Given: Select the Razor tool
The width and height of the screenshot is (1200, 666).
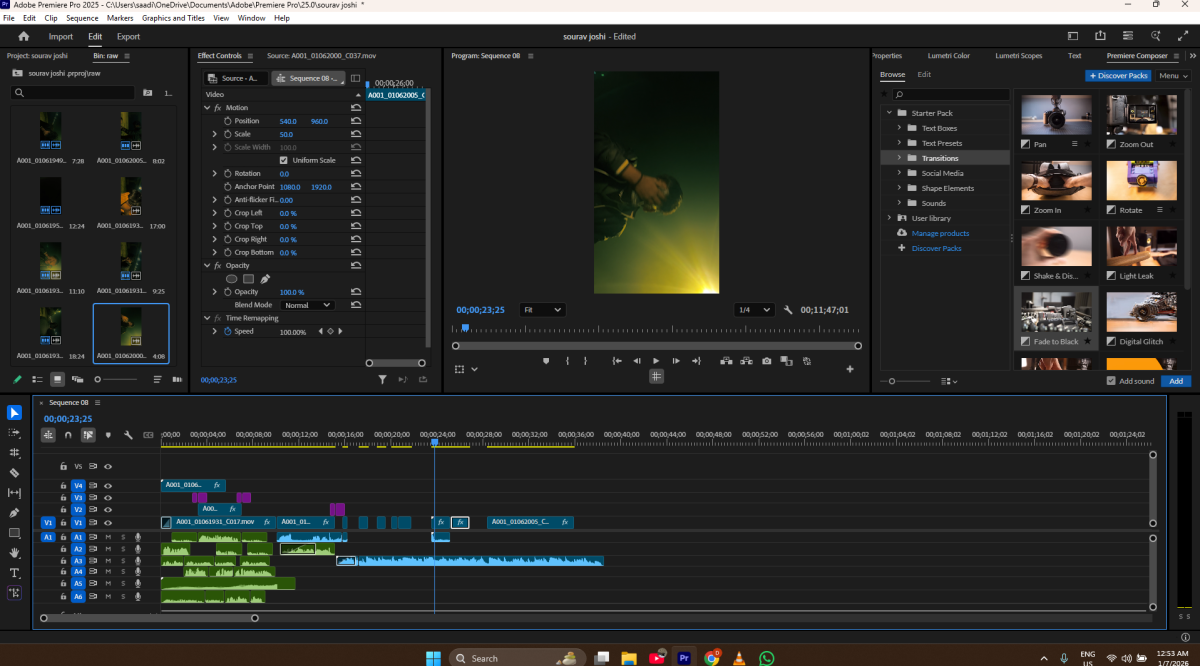Looking at the screenshot, I should tap(14, 473).
